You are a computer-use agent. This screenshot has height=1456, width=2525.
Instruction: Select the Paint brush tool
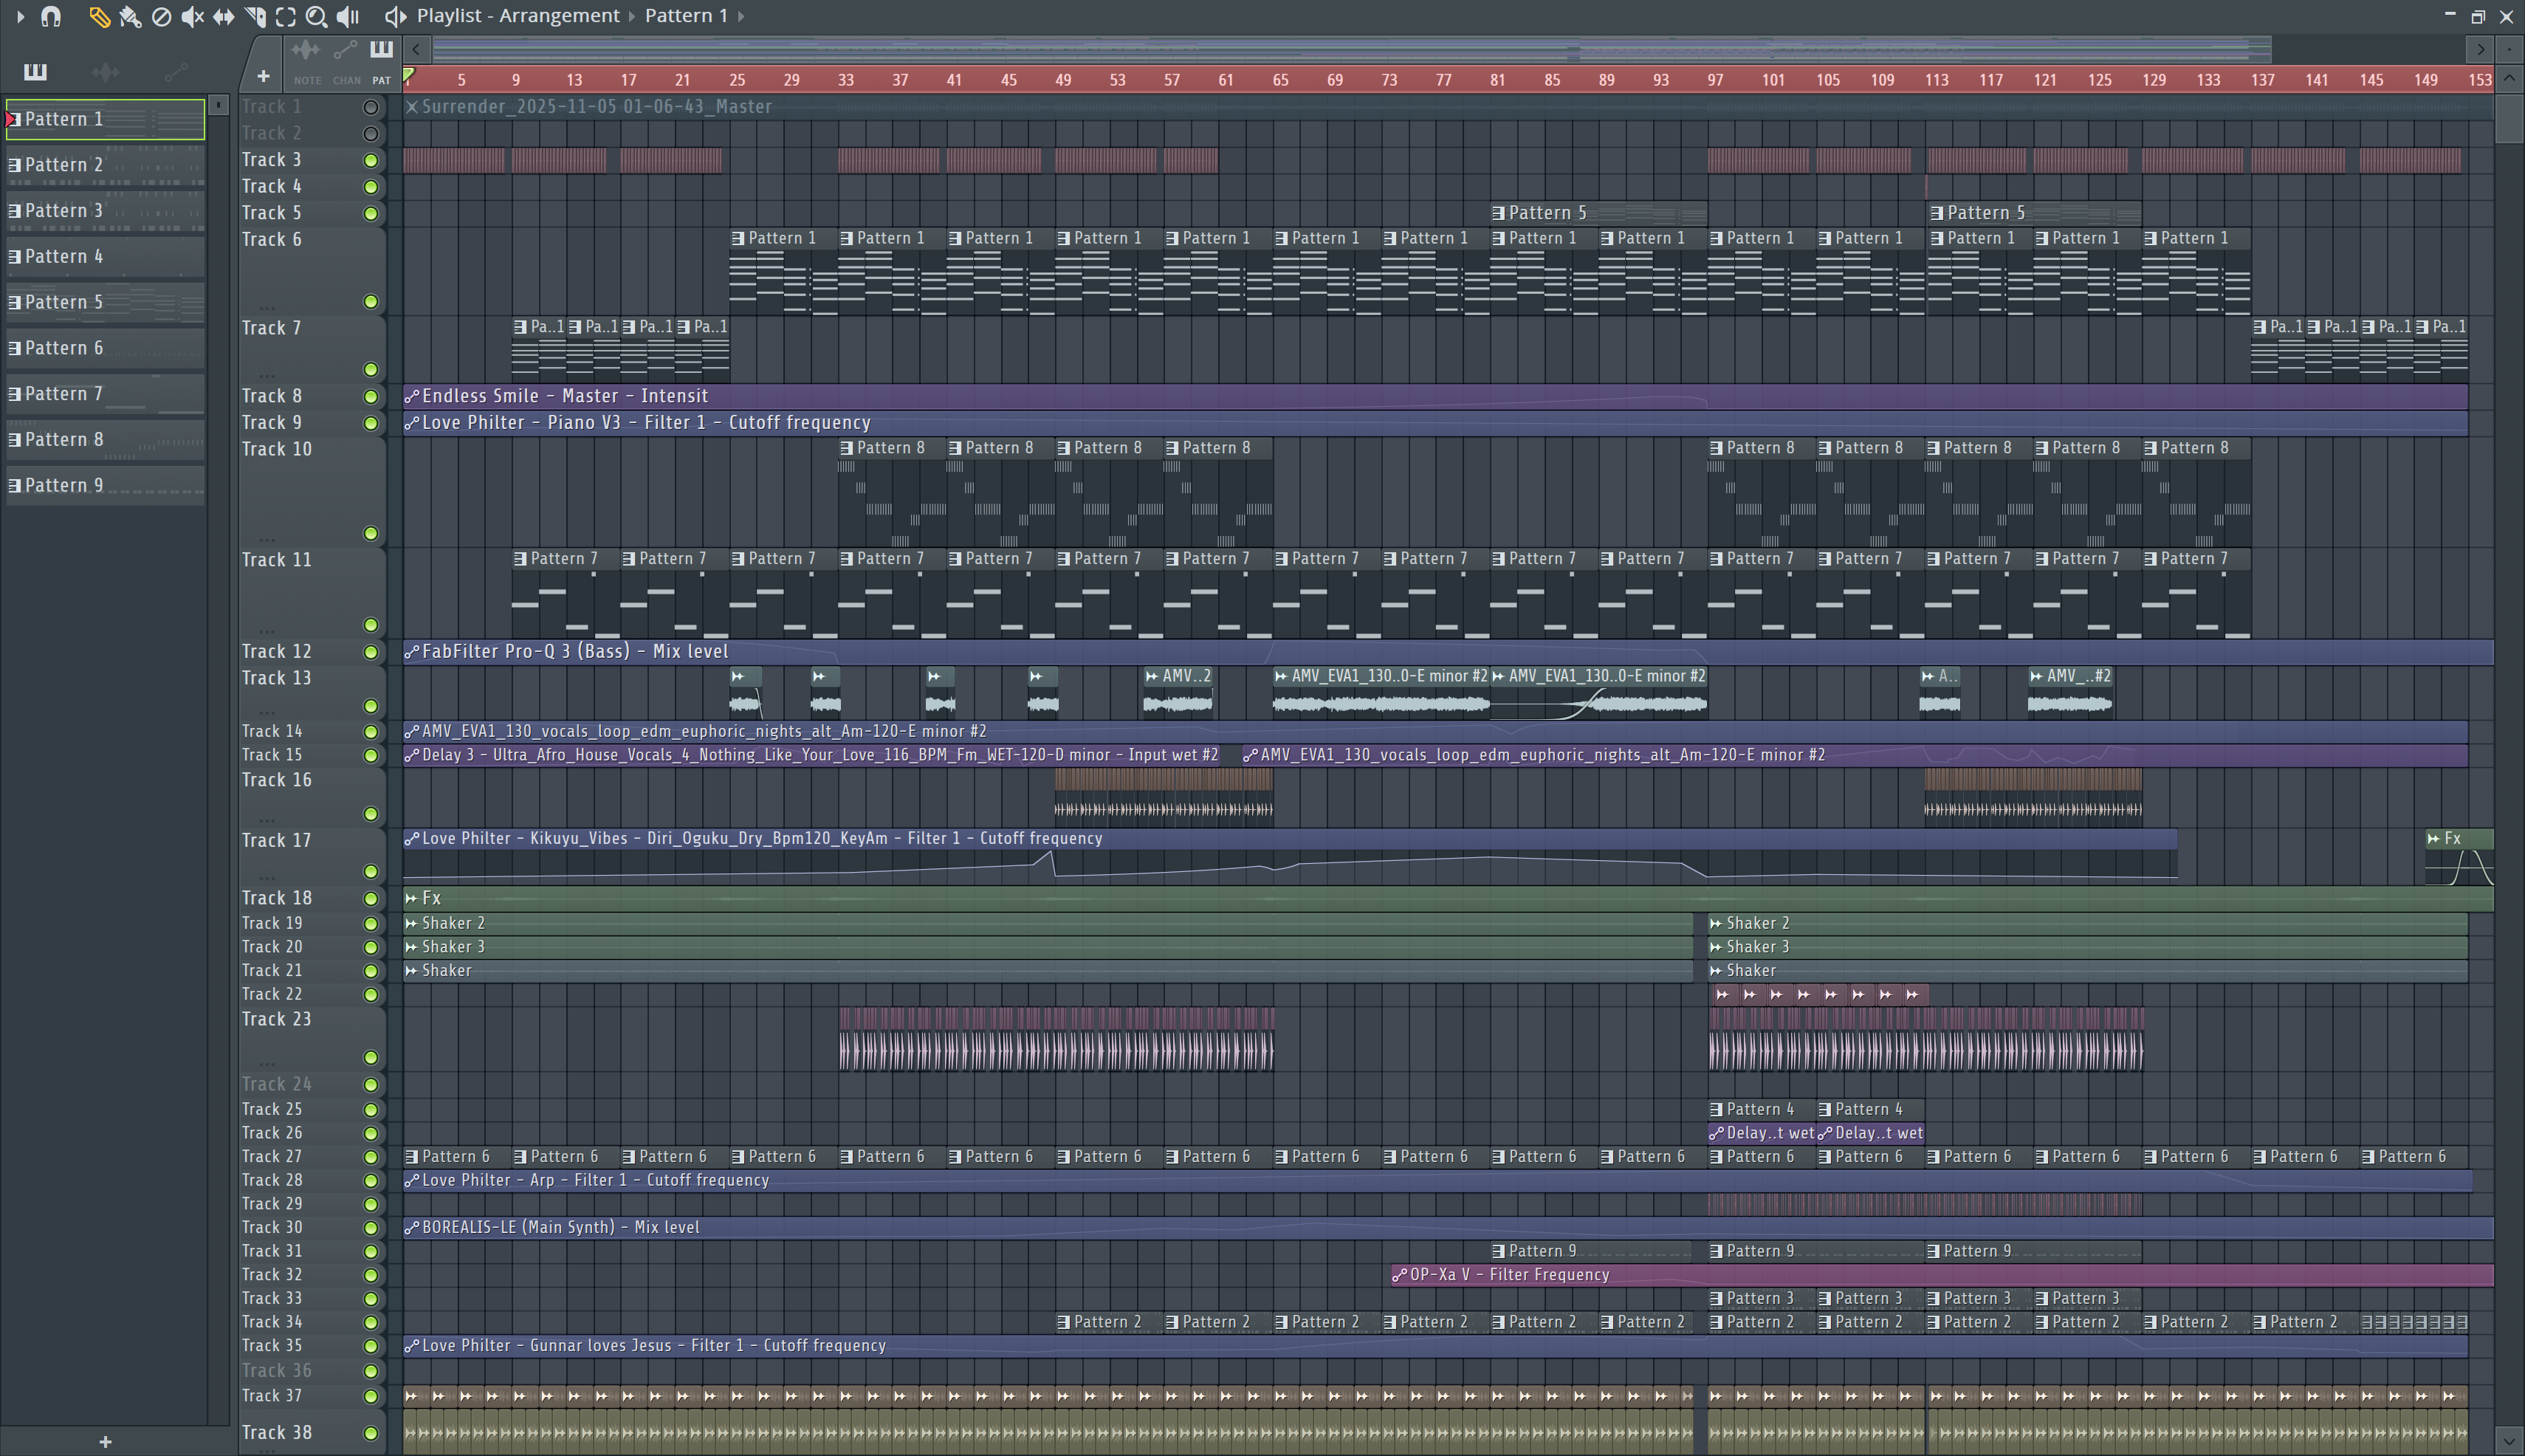(130, 16)
